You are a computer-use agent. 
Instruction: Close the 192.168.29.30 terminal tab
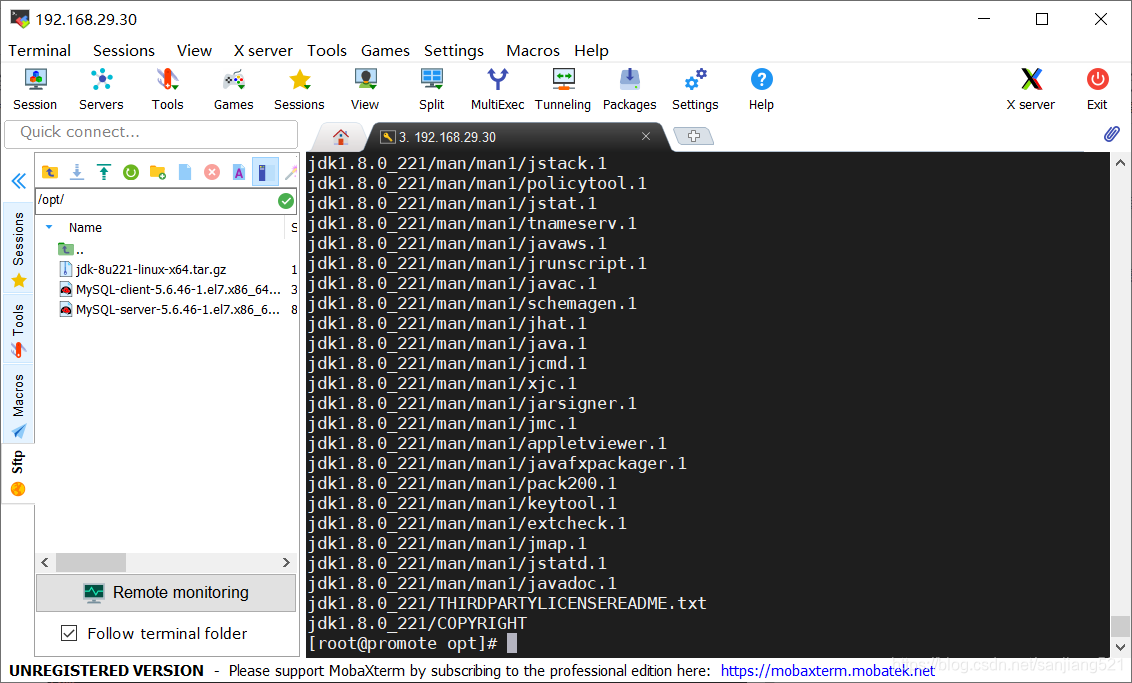tap(645, 136)
